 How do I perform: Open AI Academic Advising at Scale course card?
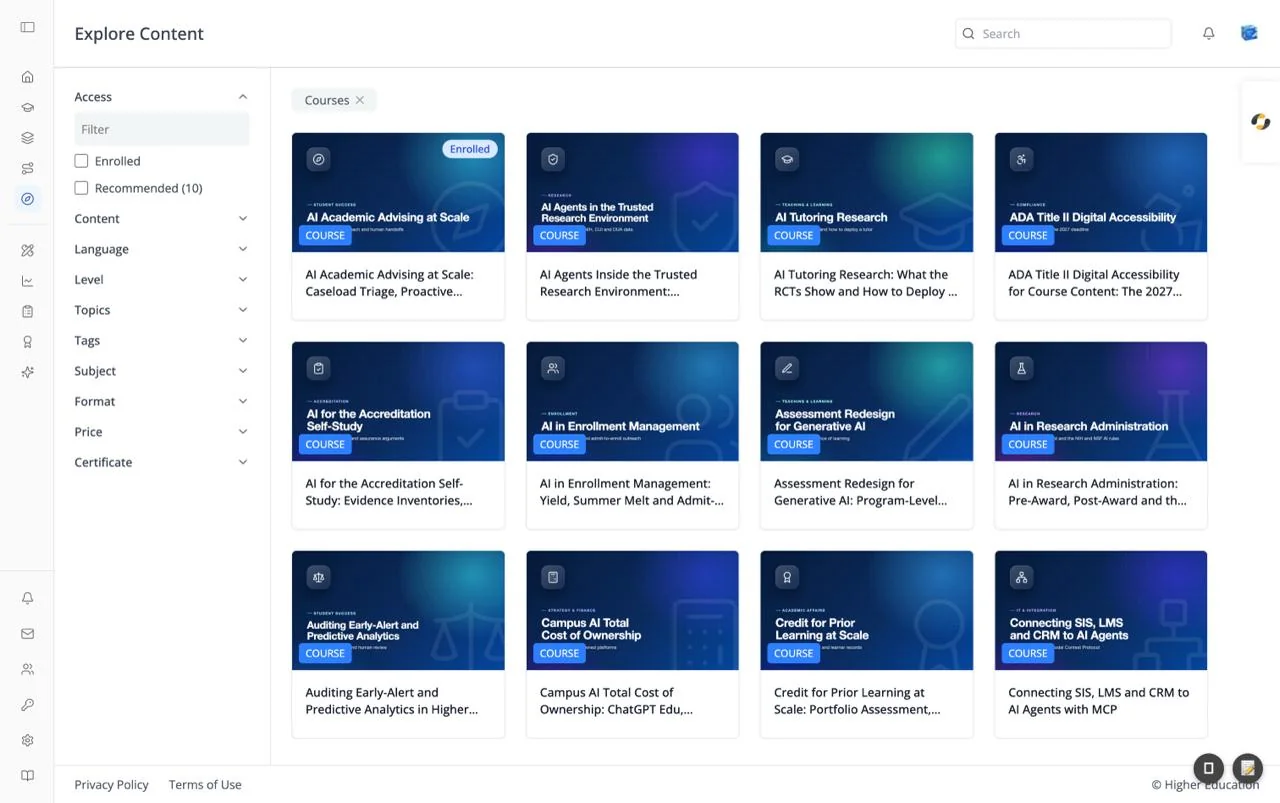(x=398, y=226)
